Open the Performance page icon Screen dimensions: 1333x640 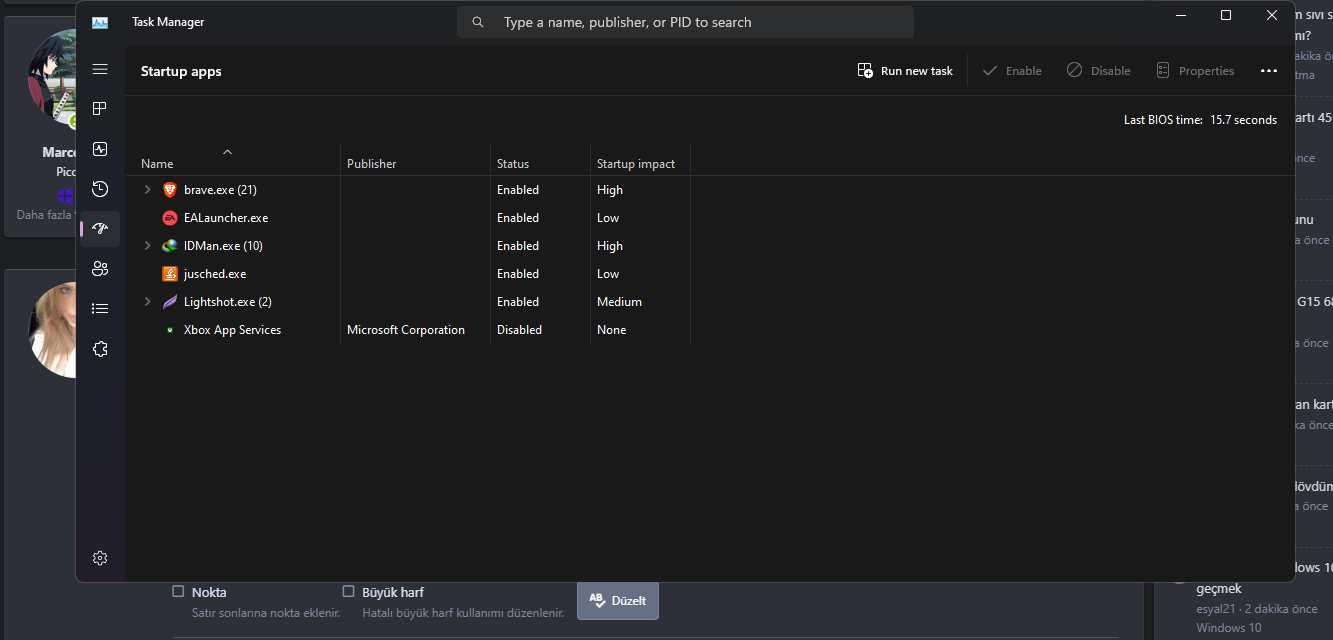100,149
